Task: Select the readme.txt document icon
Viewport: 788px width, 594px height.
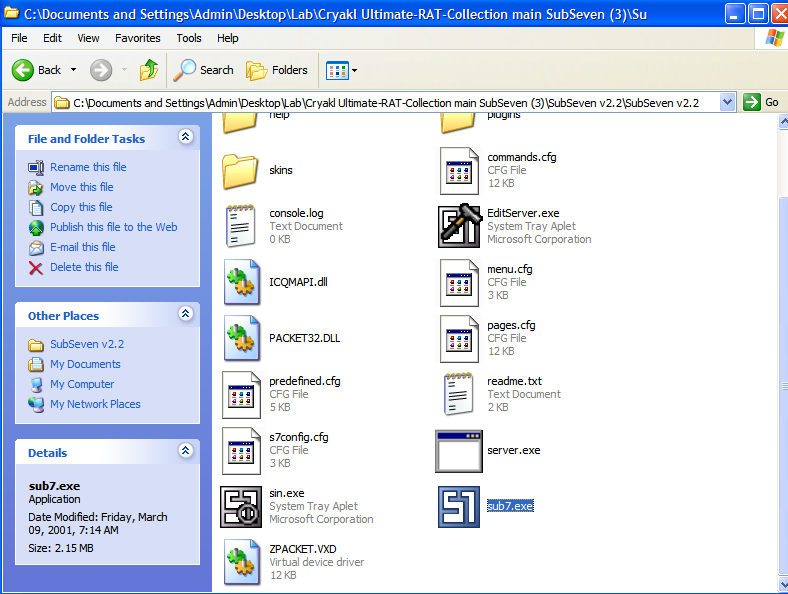Action: coord(459,394)
